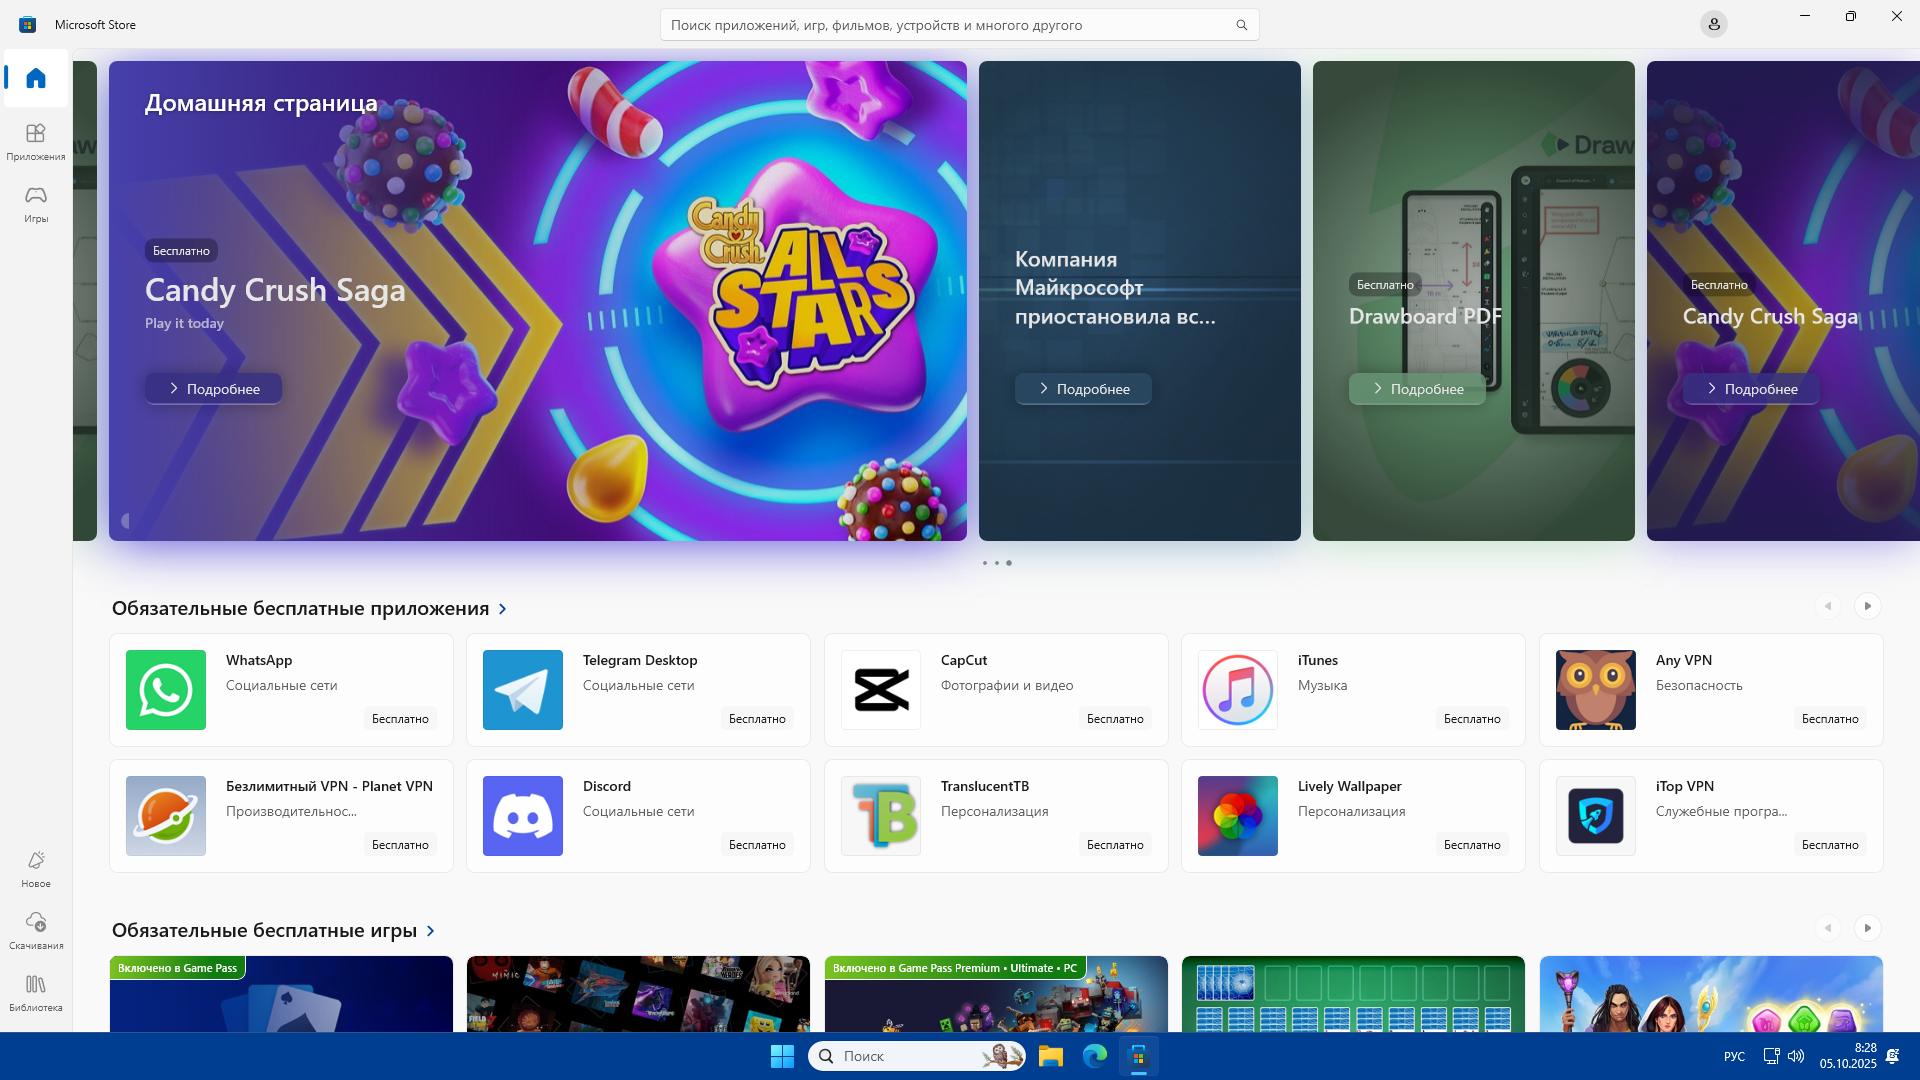1920x1080 pixels.
Task: Open the iTunes app tile
Action: [1352, 689]
